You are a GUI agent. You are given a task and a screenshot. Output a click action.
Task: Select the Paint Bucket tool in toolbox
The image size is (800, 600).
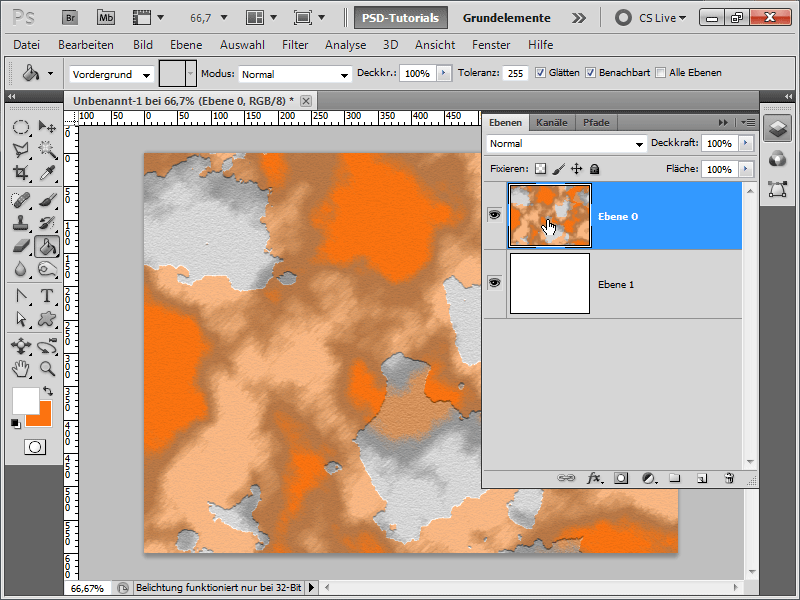pyautogui.click(x=47, y=246)
